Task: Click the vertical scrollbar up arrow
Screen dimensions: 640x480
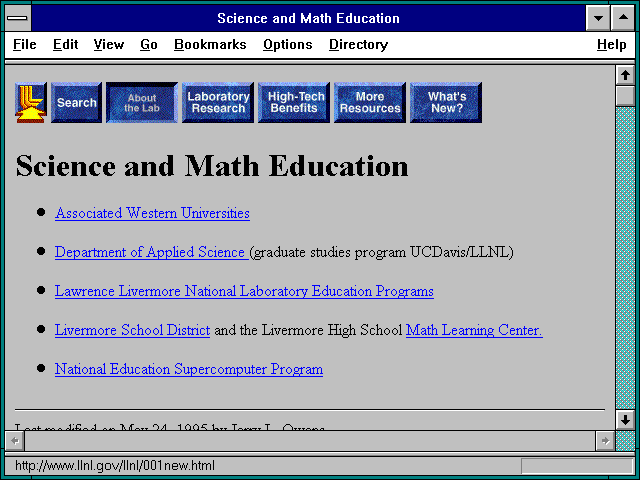Action: point(625,75)
